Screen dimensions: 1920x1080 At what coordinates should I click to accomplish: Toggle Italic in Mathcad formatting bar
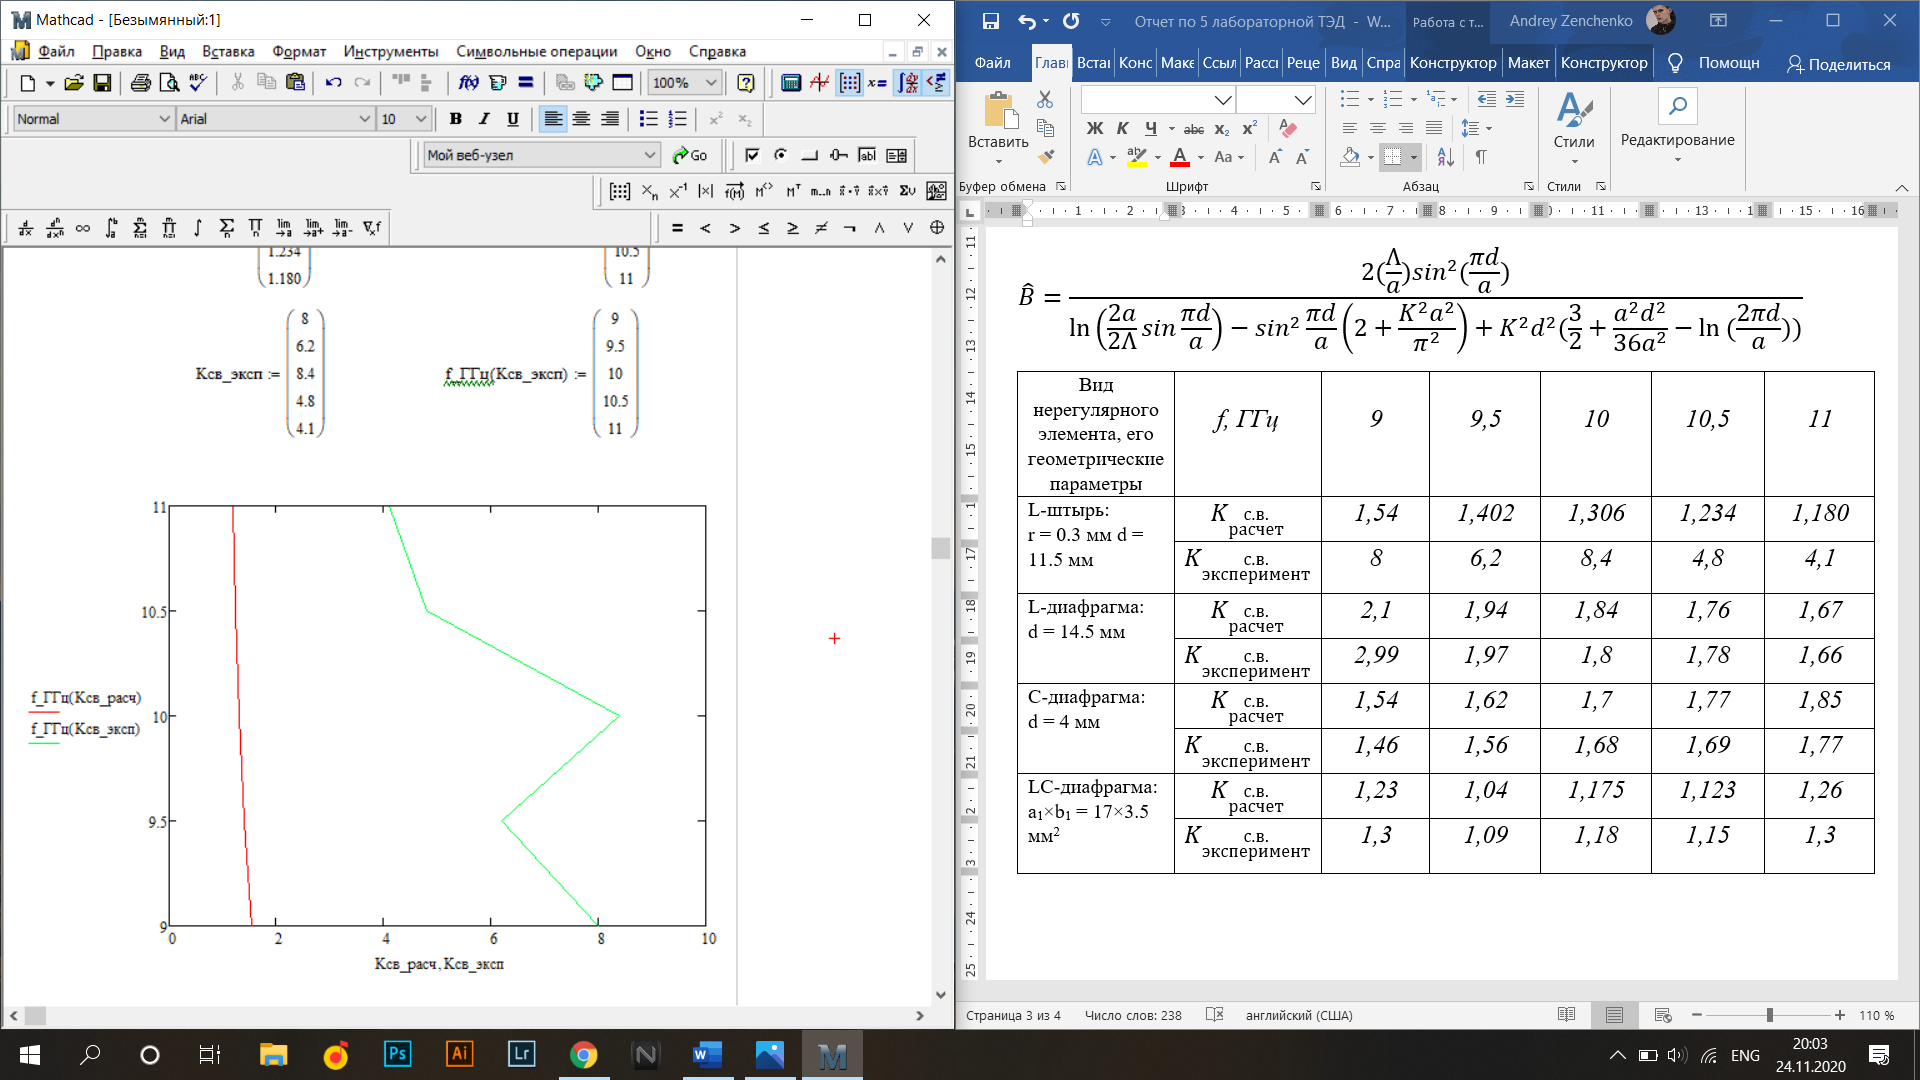click(x=484, y=119)
